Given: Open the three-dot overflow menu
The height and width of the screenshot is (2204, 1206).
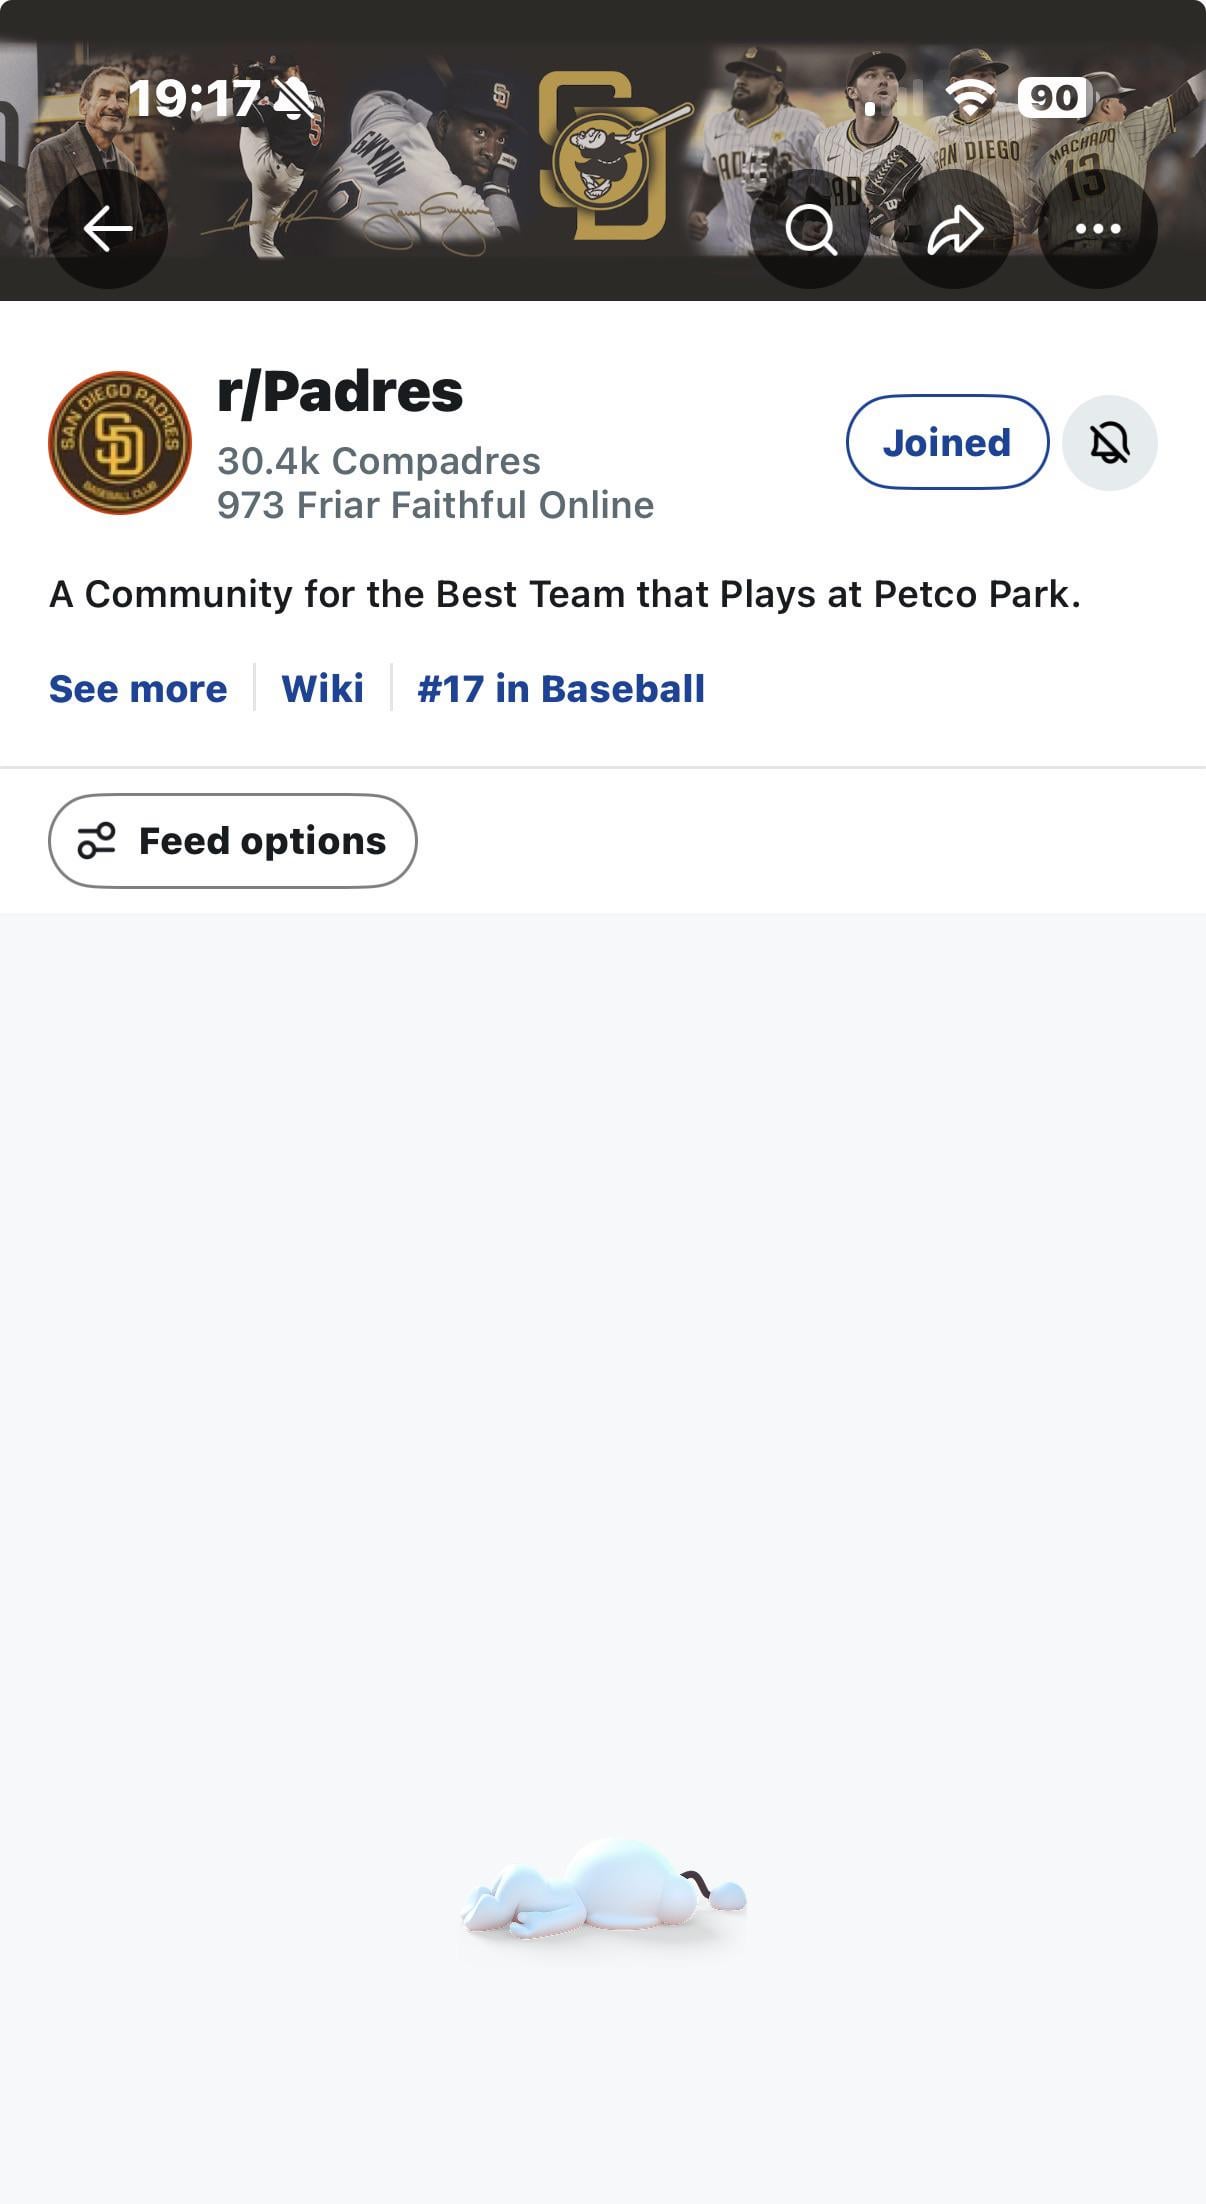Looking at the screenshot, I should click(x=1098, y=229).
